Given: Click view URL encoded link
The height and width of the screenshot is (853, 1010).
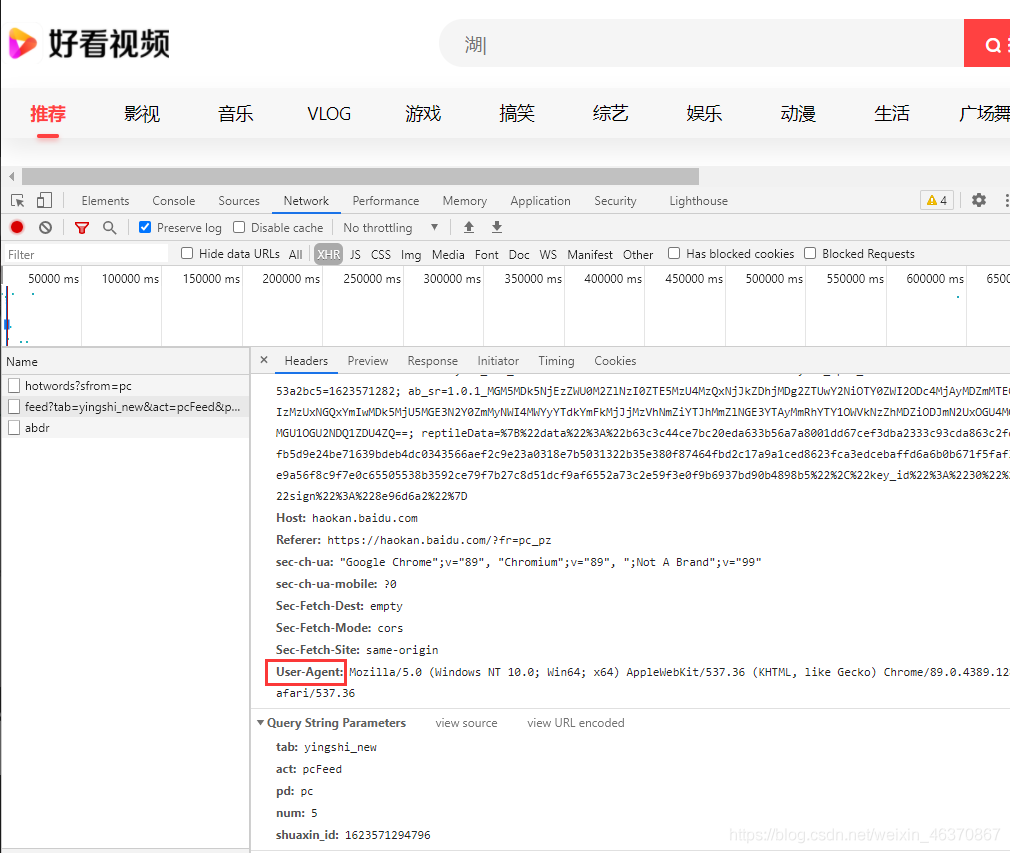Looking at the screenshot, I should tap(575, 723).
